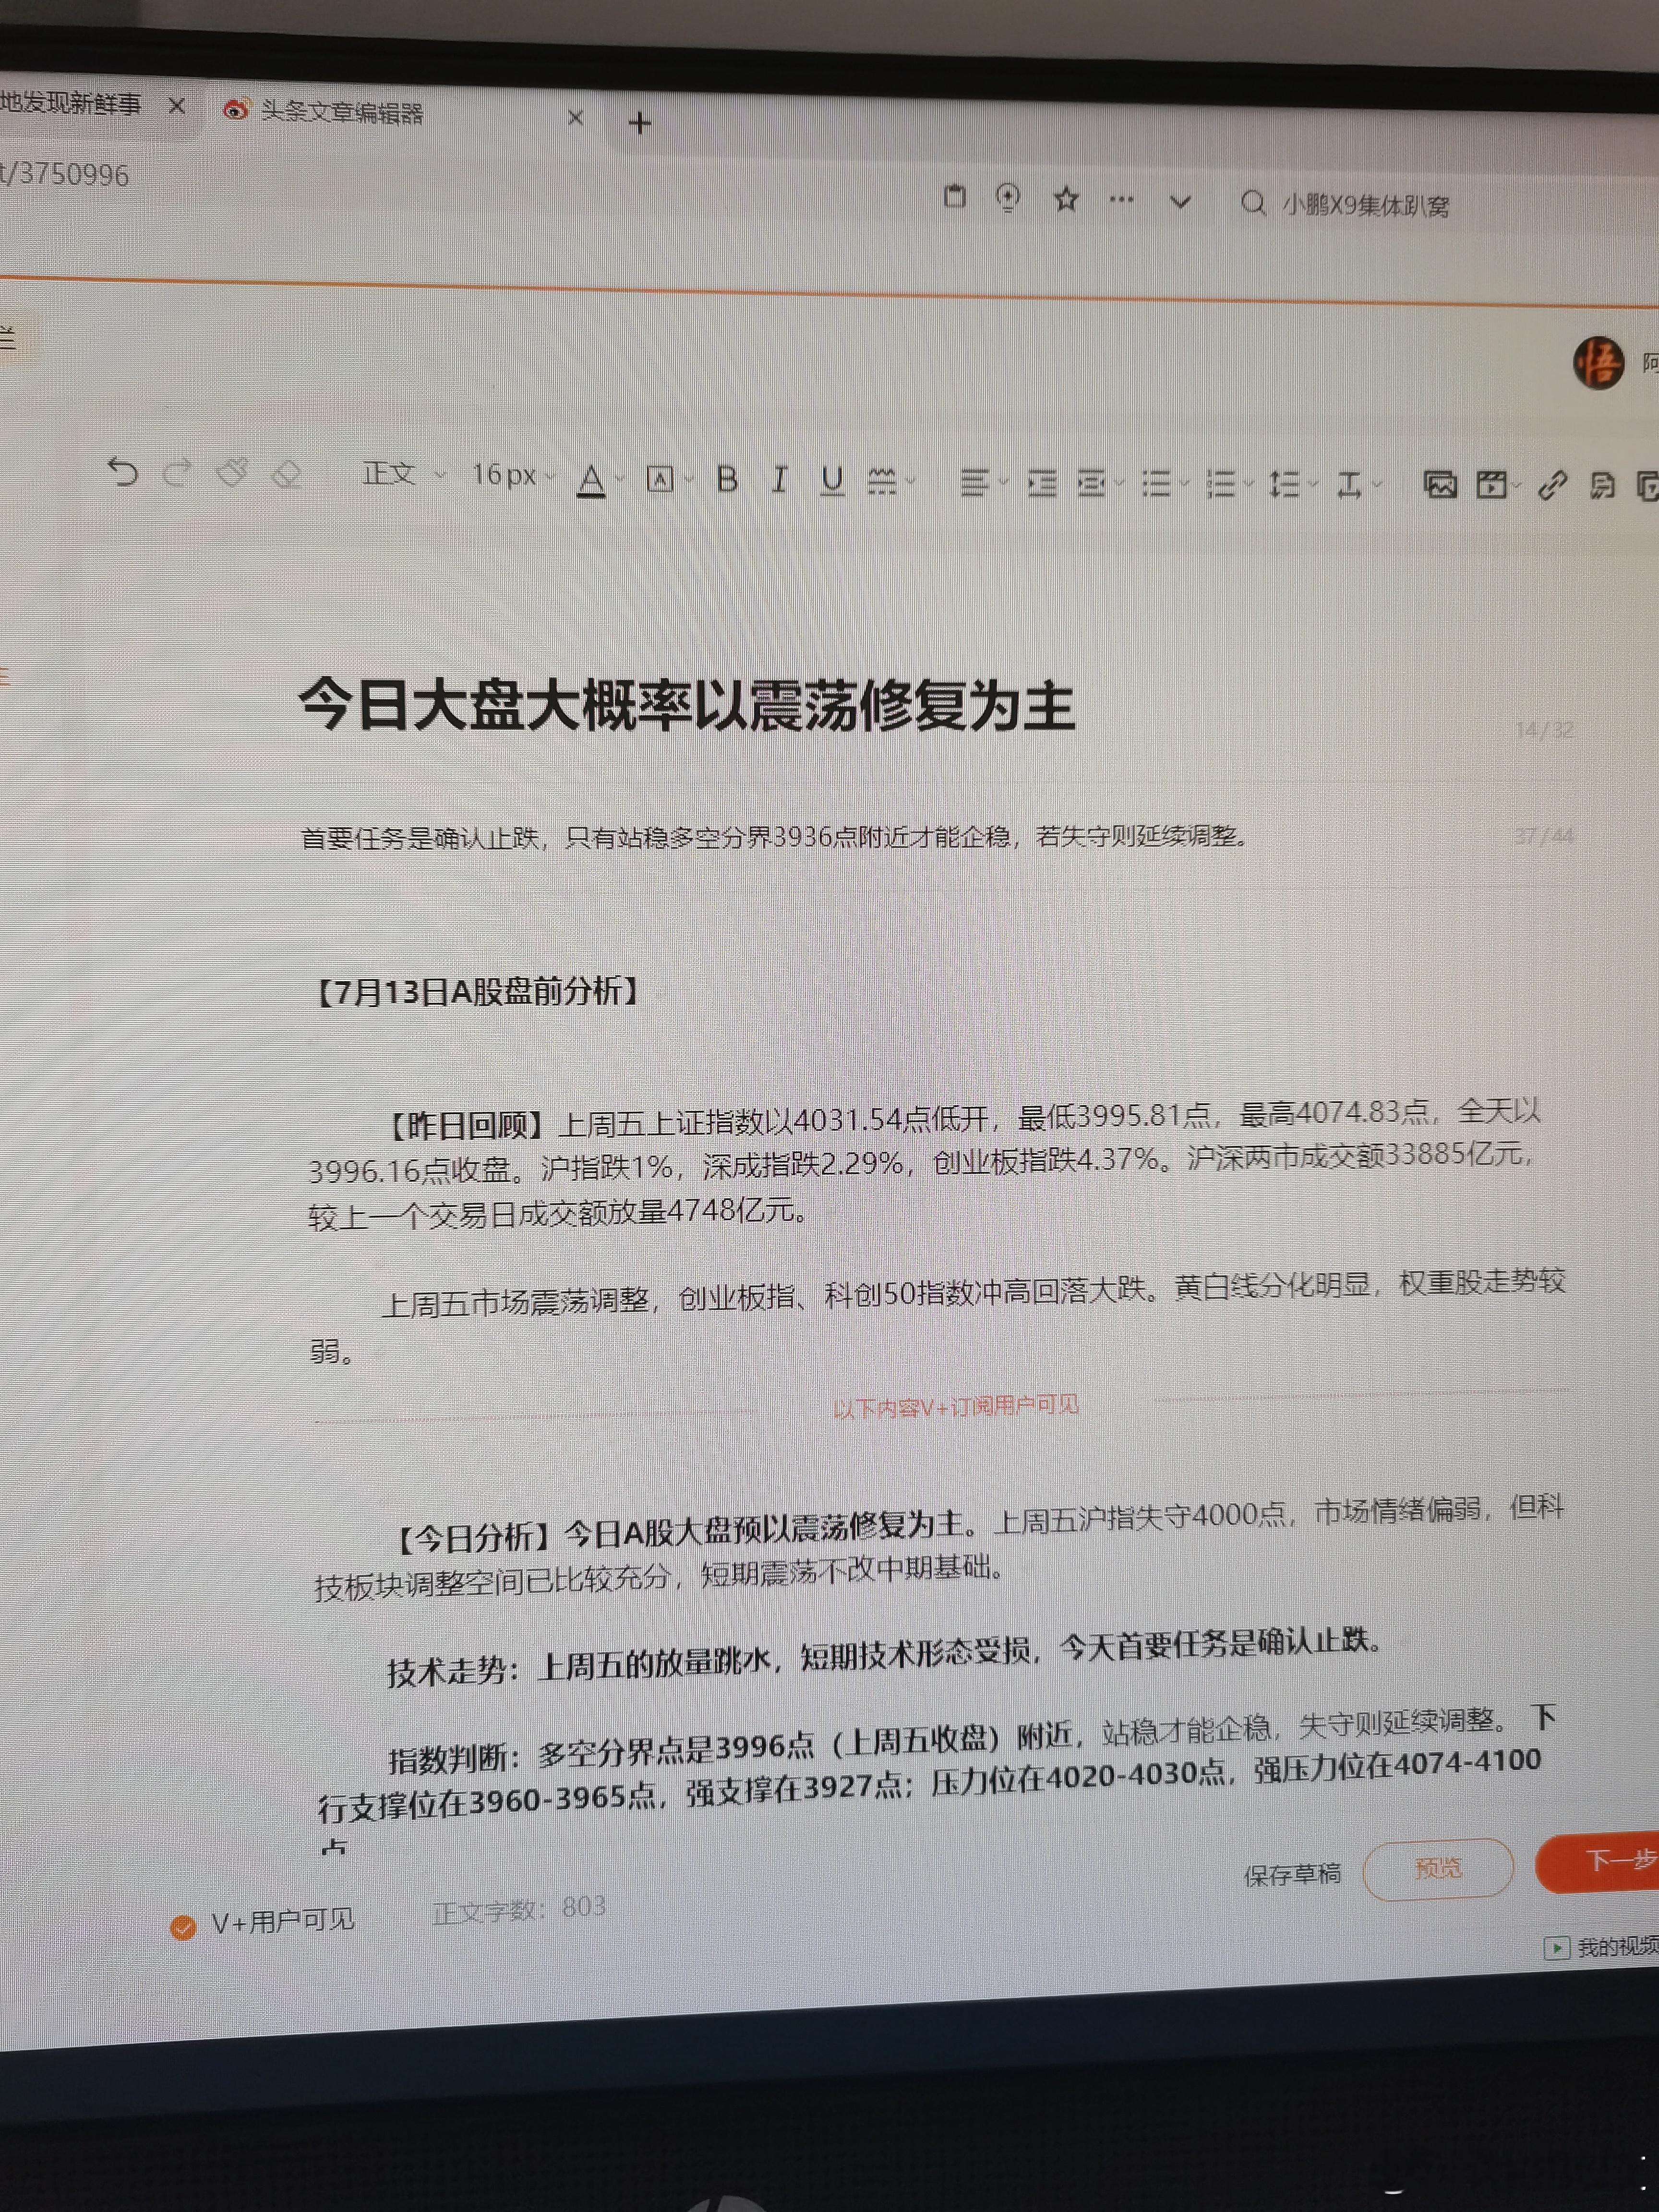
Task: Click the 正文字数：803 word count
Action: coord(519,1909)
